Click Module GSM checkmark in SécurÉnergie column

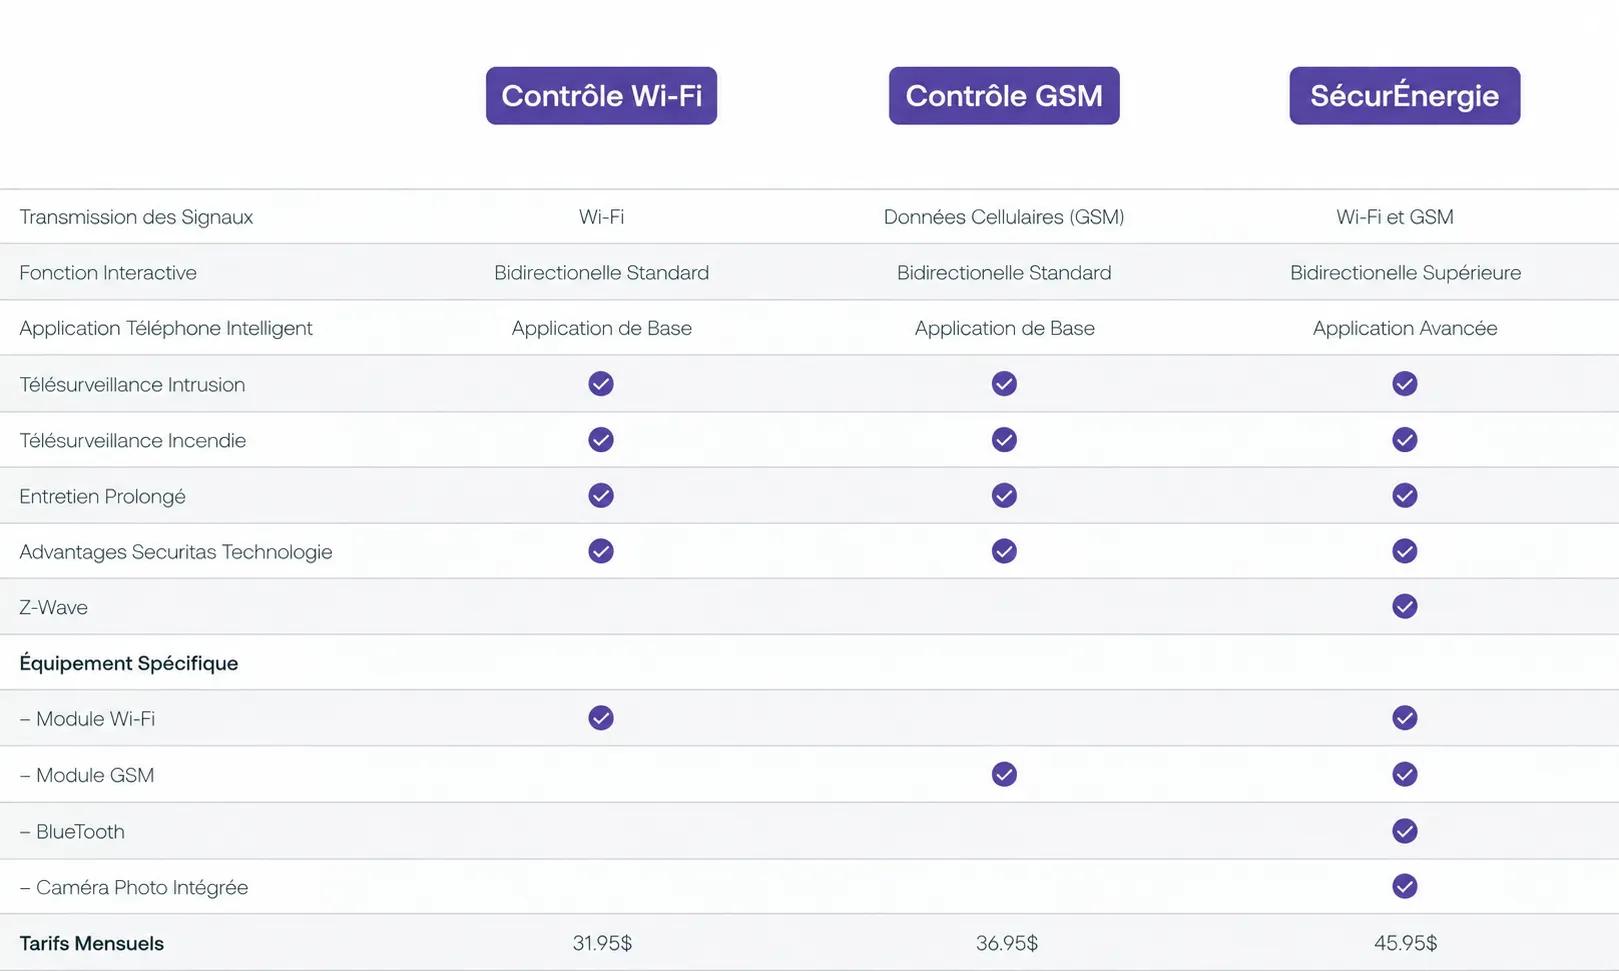[1405, 774]
